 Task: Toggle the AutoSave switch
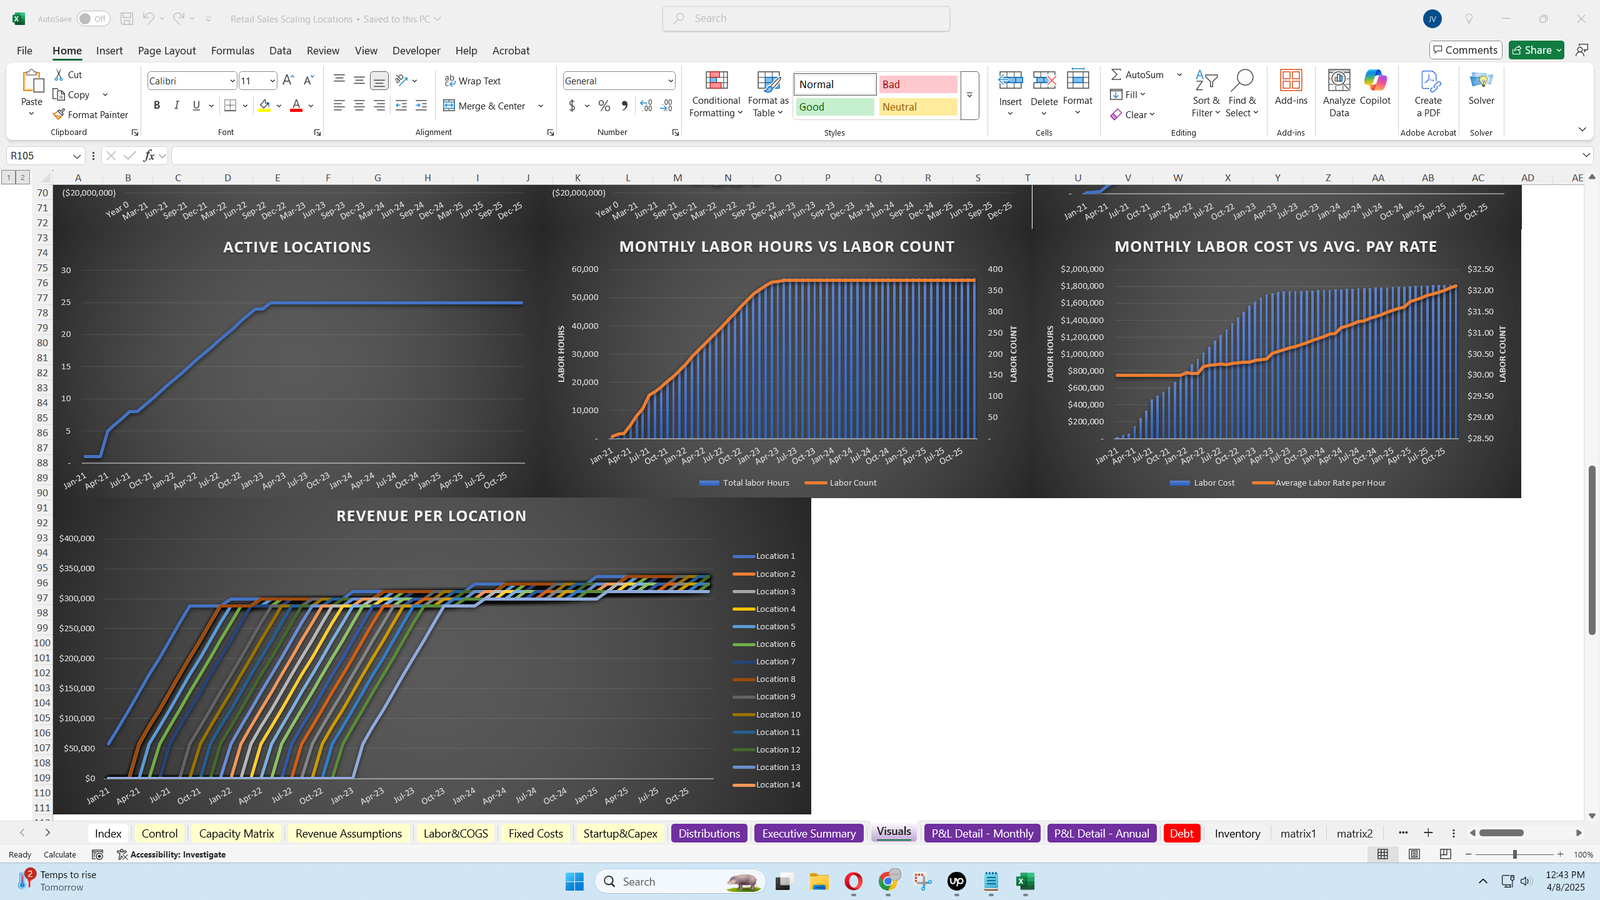point(93,19)
